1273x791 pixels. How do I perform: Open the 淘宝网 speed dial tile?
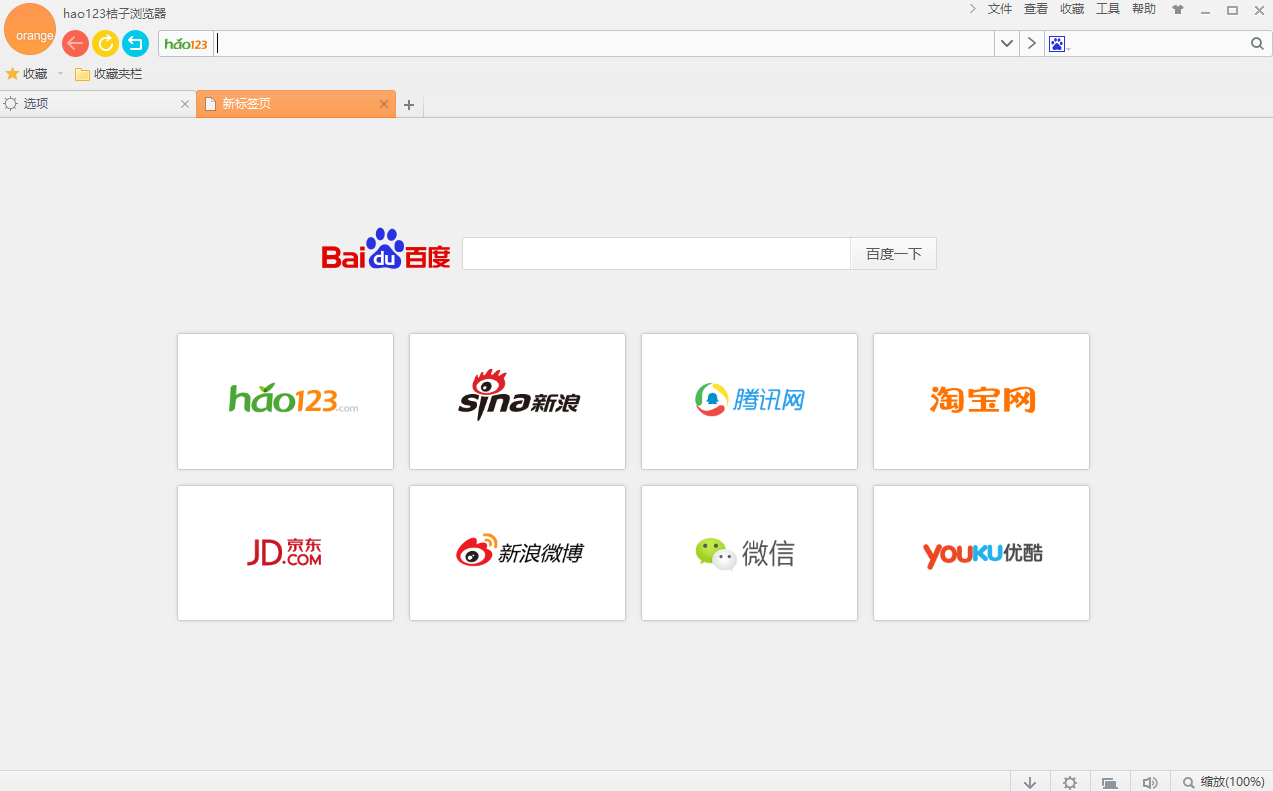coord(981,401)
